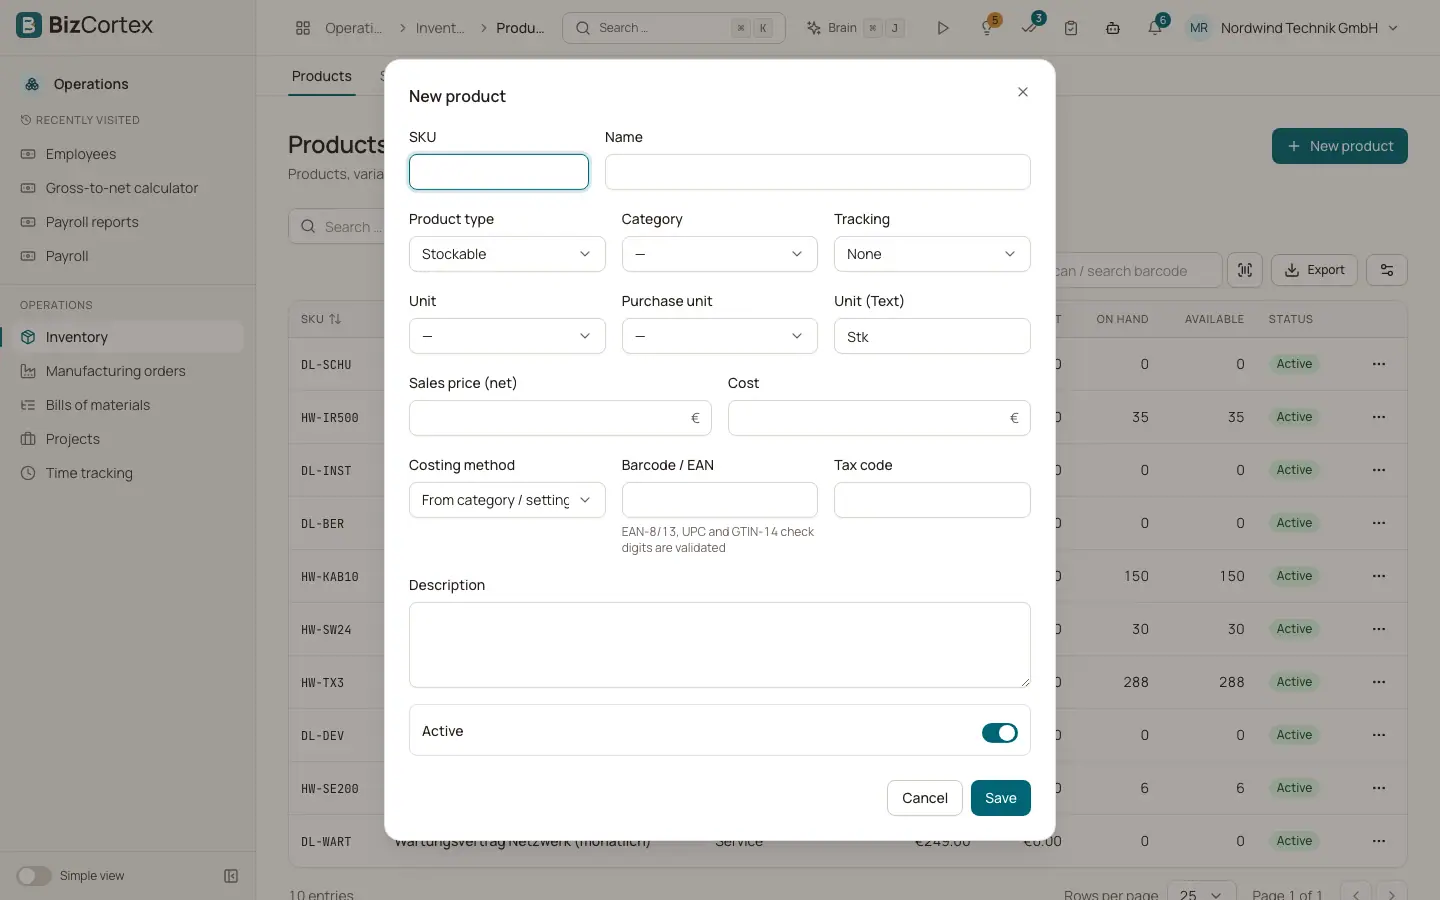Click the New product button

click(x=1340, y=146)
